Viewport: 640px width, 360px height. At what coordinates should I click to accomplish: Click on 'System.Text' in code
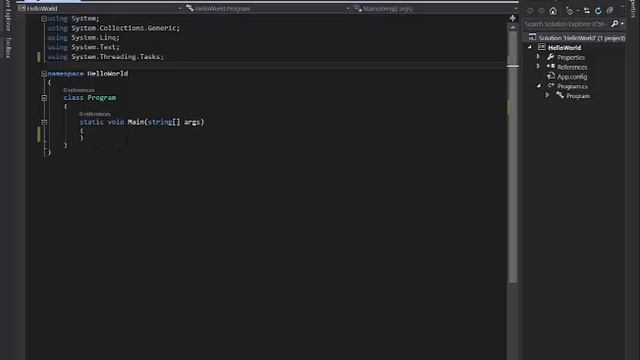coord(94,47)
